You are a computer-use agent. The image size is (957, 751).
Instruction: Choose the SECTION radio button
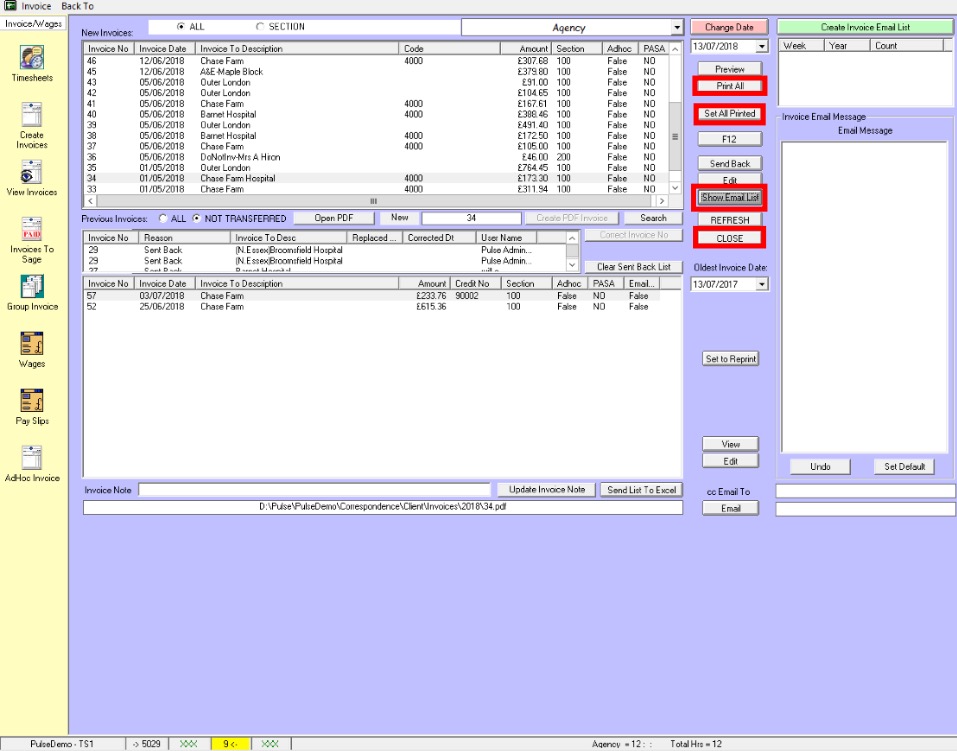260,27
